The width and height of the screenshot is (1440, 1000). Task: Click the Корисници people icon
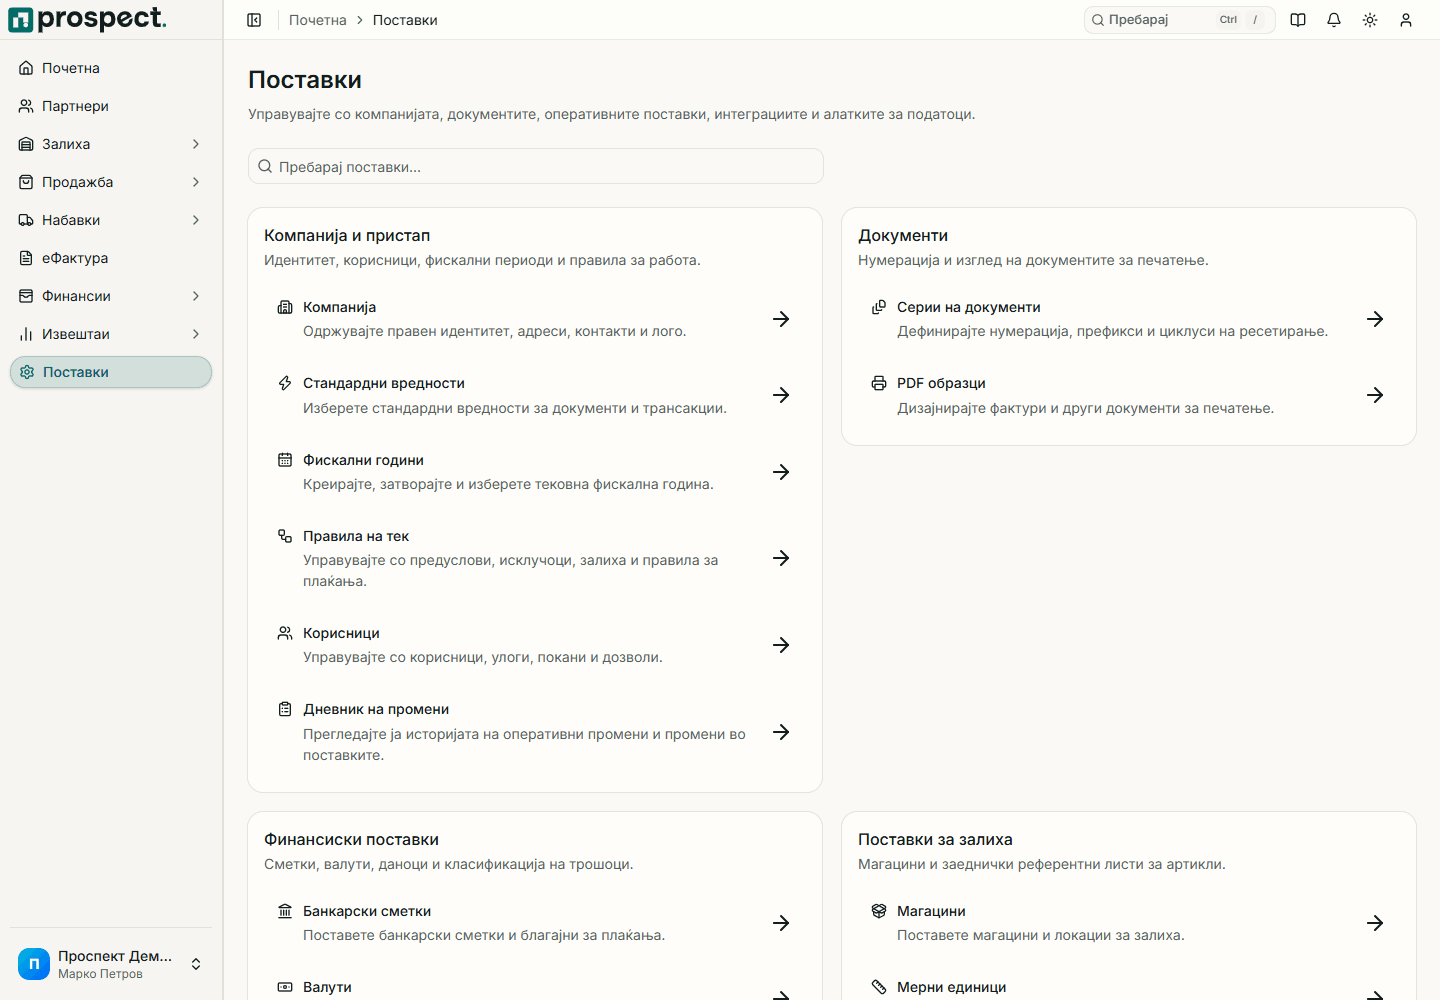285,633
